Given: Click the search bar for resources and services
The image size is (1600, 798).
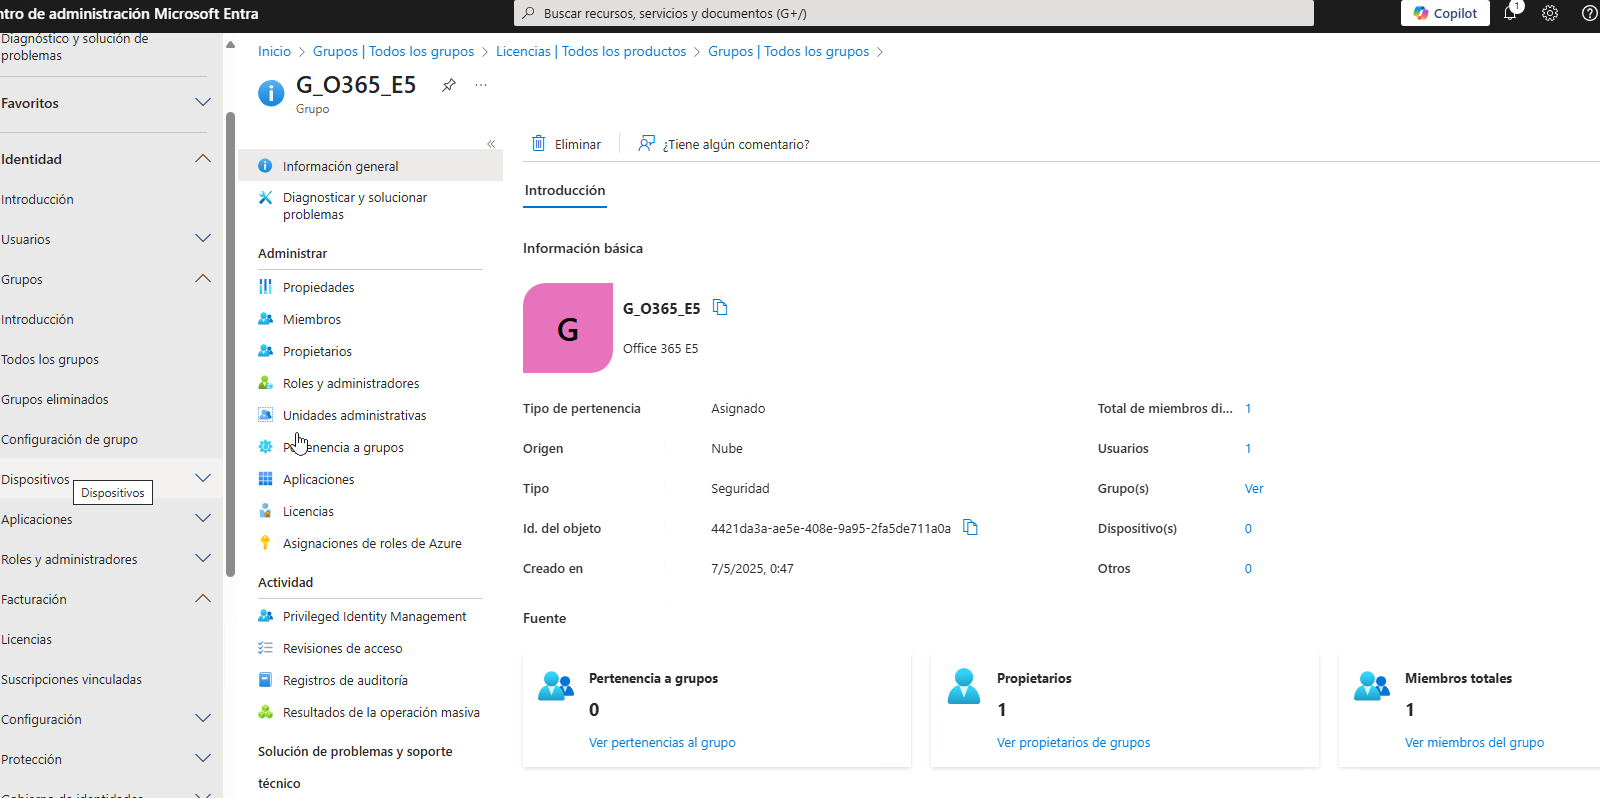Looking at the screenshot, I should (x=913, y=14).
